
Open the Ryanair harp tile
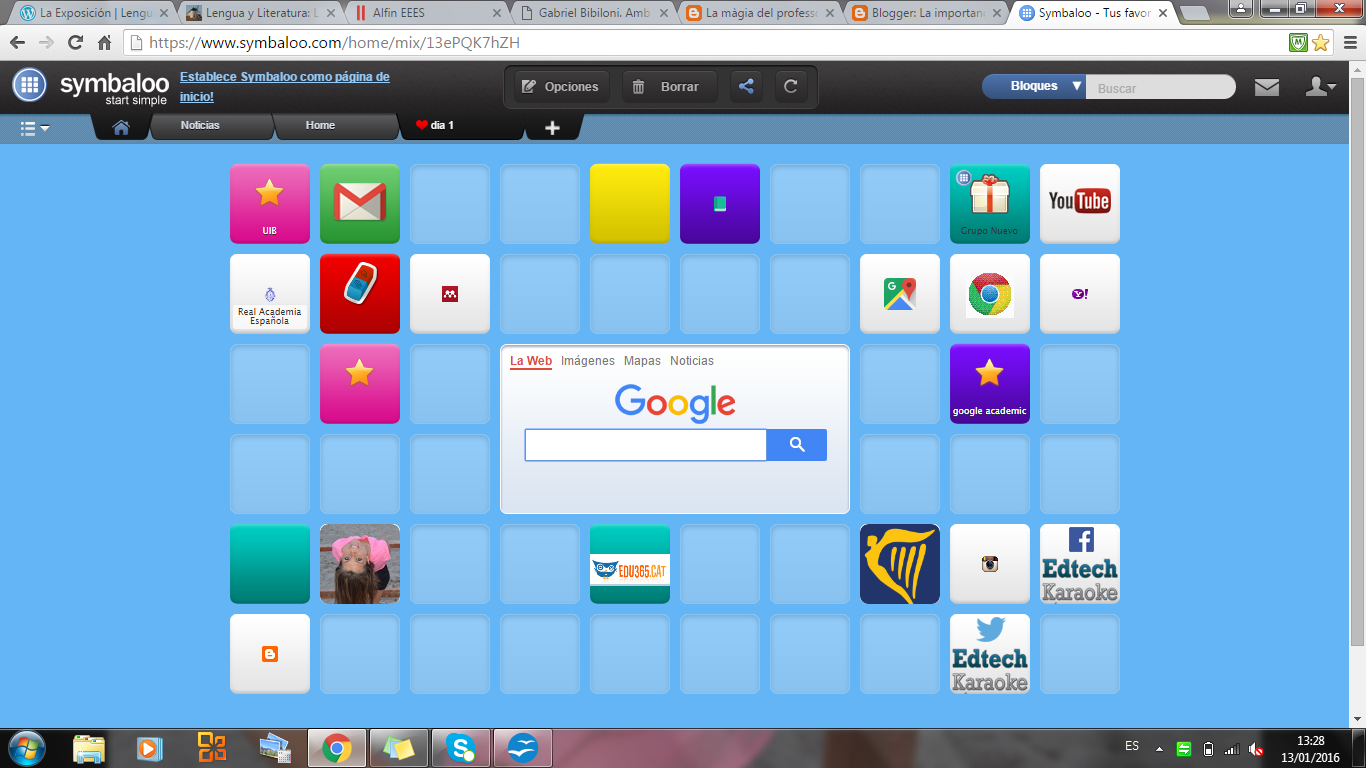coord(900,563)
